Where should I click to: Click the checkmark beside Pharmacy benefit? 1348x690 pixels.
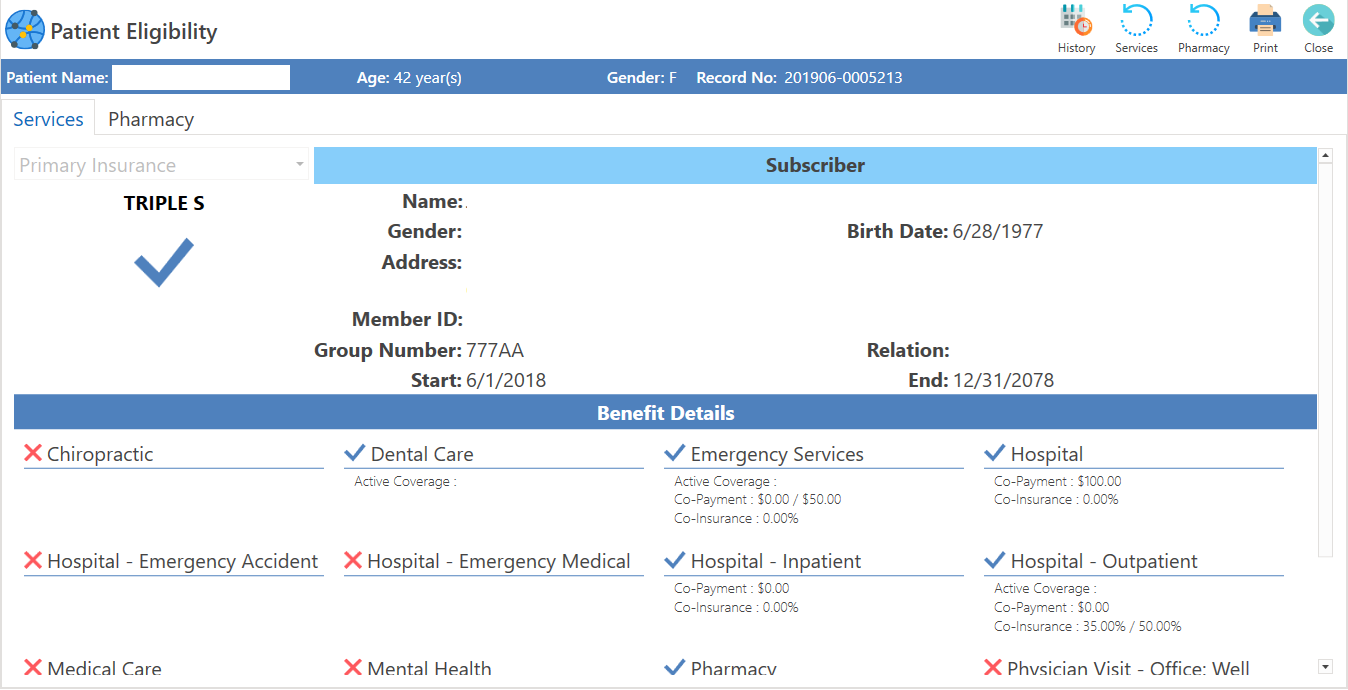pyautogui.click(x=674, y=667)
